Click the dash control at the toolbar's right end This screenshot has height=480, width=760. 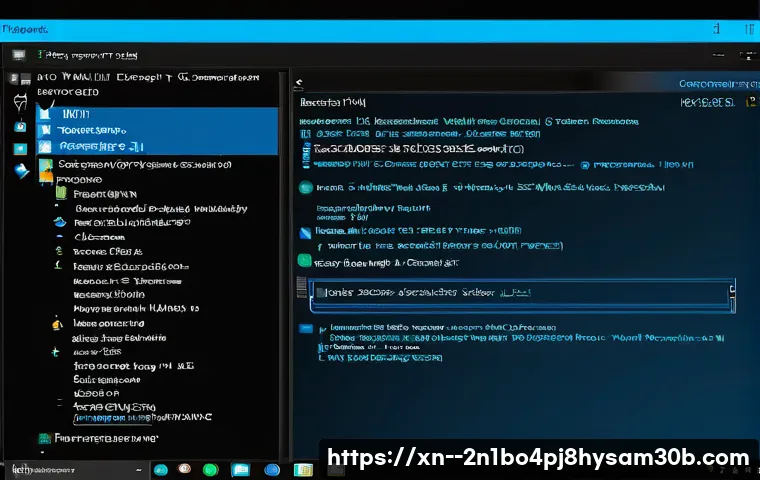click(x=718, y=55)
